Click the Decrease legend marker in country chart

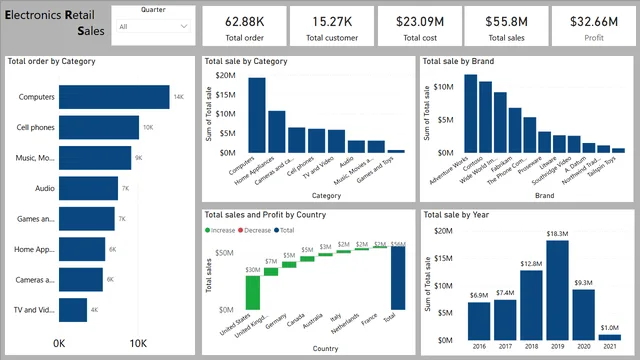[240, 230]
